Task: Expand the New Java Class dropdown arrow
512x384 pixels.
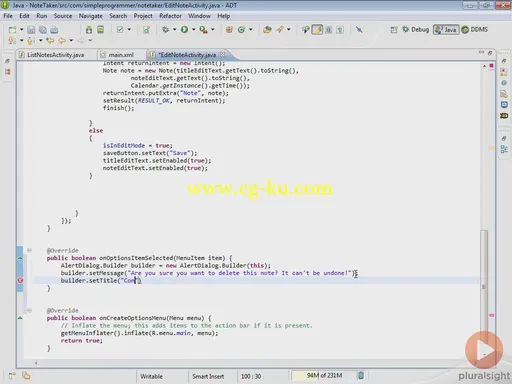Action: (250, 30)
